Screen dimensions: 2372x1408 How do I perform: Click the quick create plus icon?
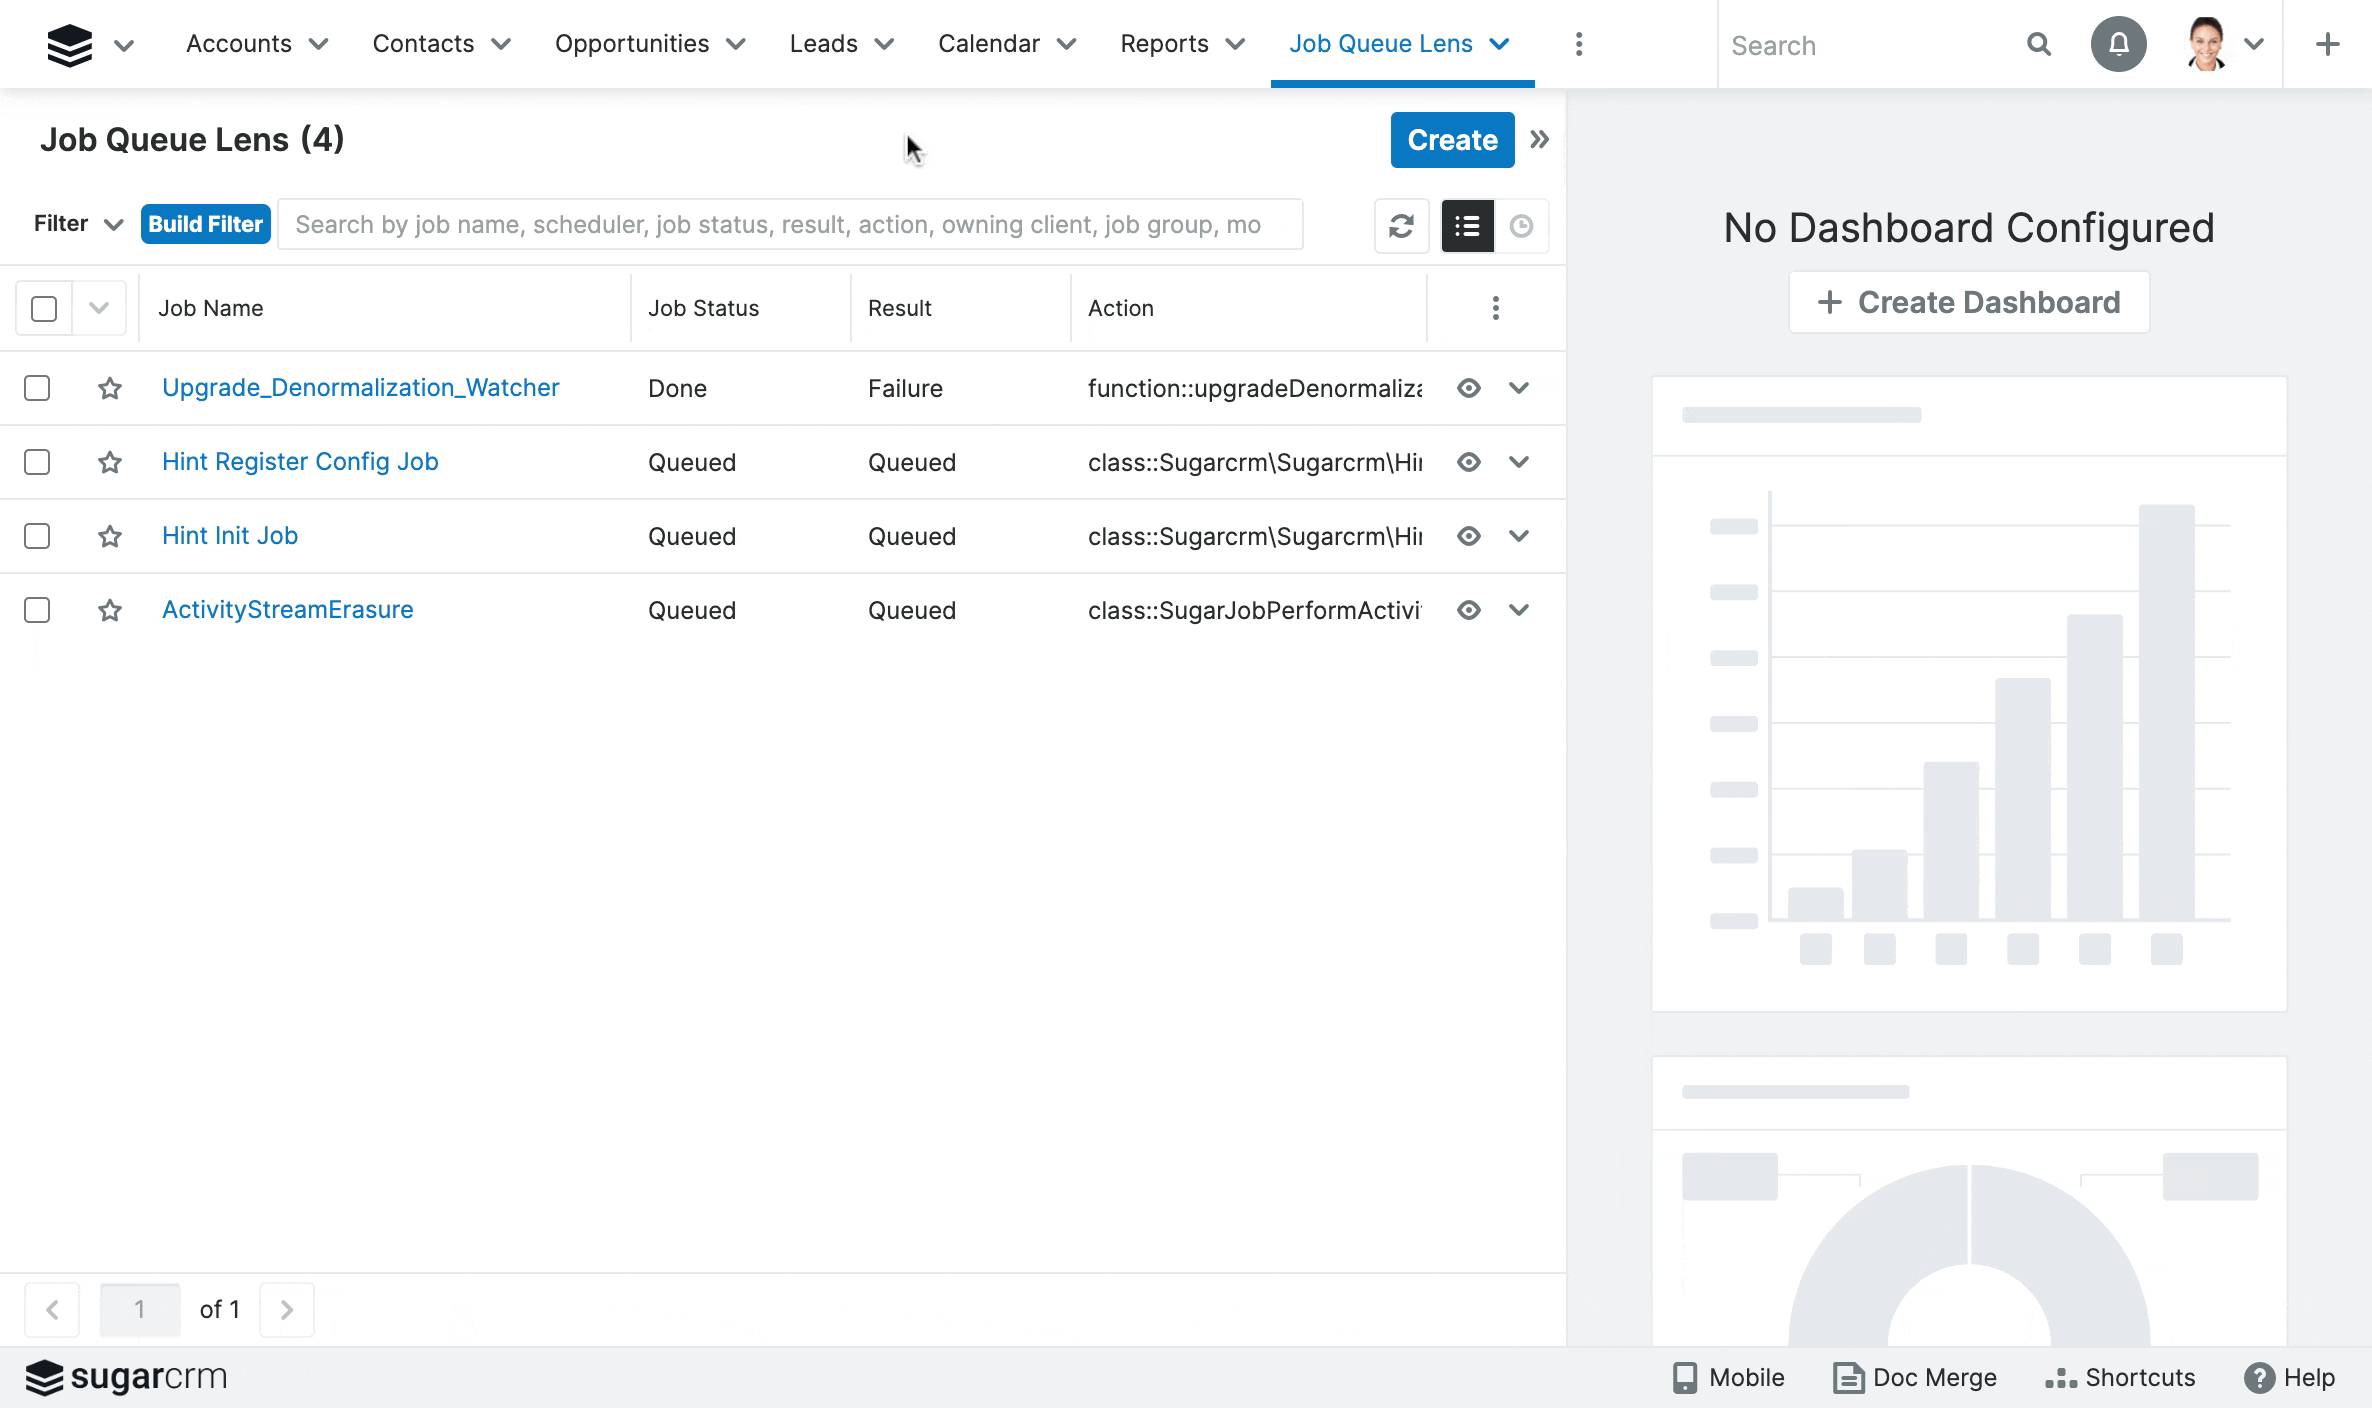coord(2327,44)
